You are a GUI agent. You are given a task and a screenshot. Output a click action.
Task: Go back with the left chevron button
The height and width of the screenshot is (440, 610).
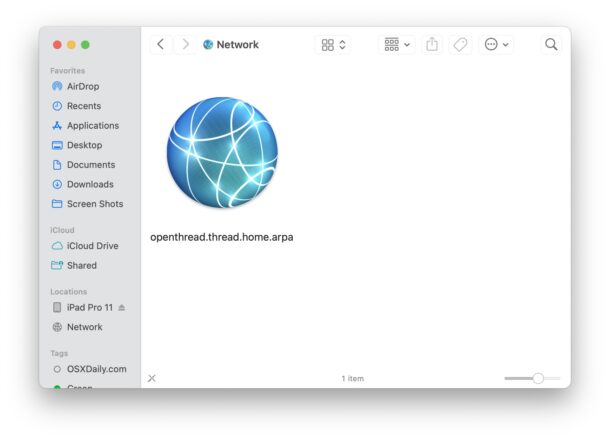click(161, 44)
